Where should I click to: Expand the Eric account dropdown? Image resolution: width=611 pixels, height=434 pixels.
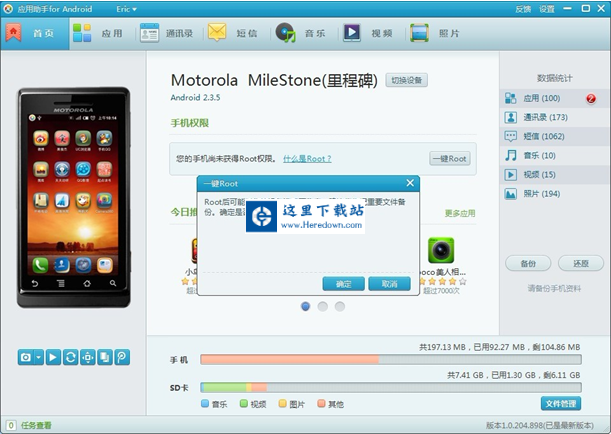(126, 9)
